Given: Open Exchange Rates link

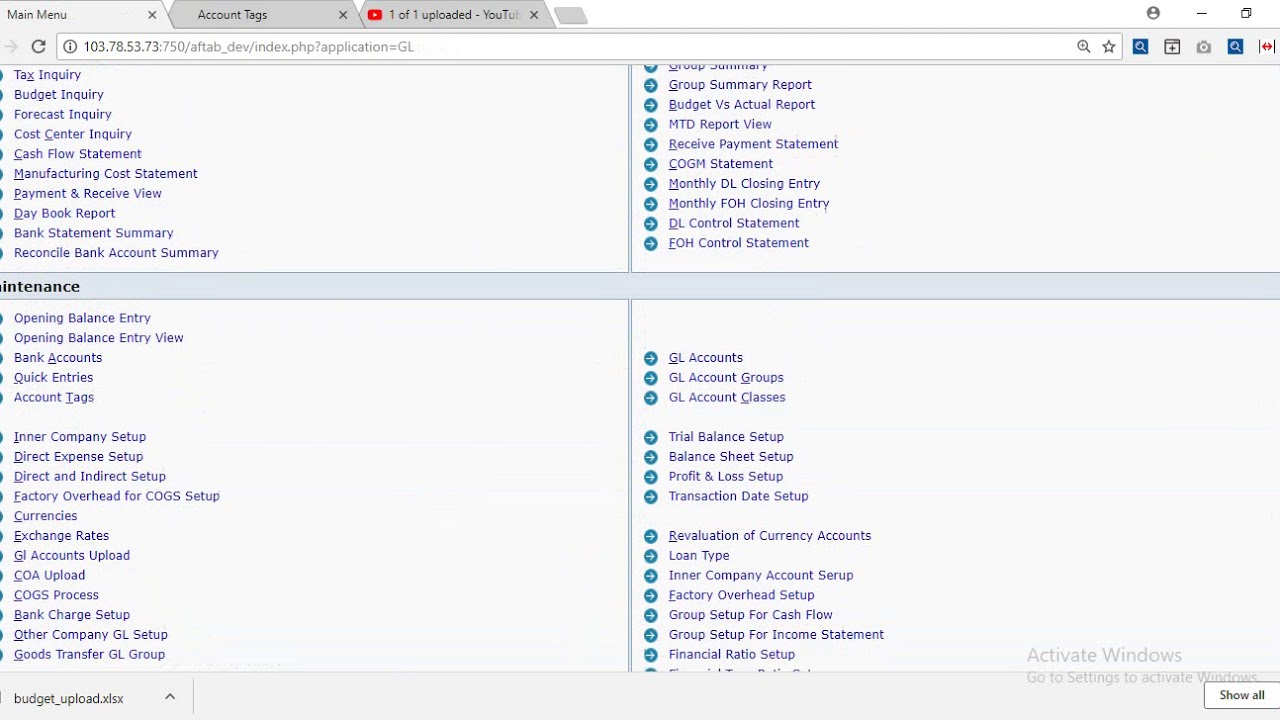Looking at the screenshot, I should point(61,536).
